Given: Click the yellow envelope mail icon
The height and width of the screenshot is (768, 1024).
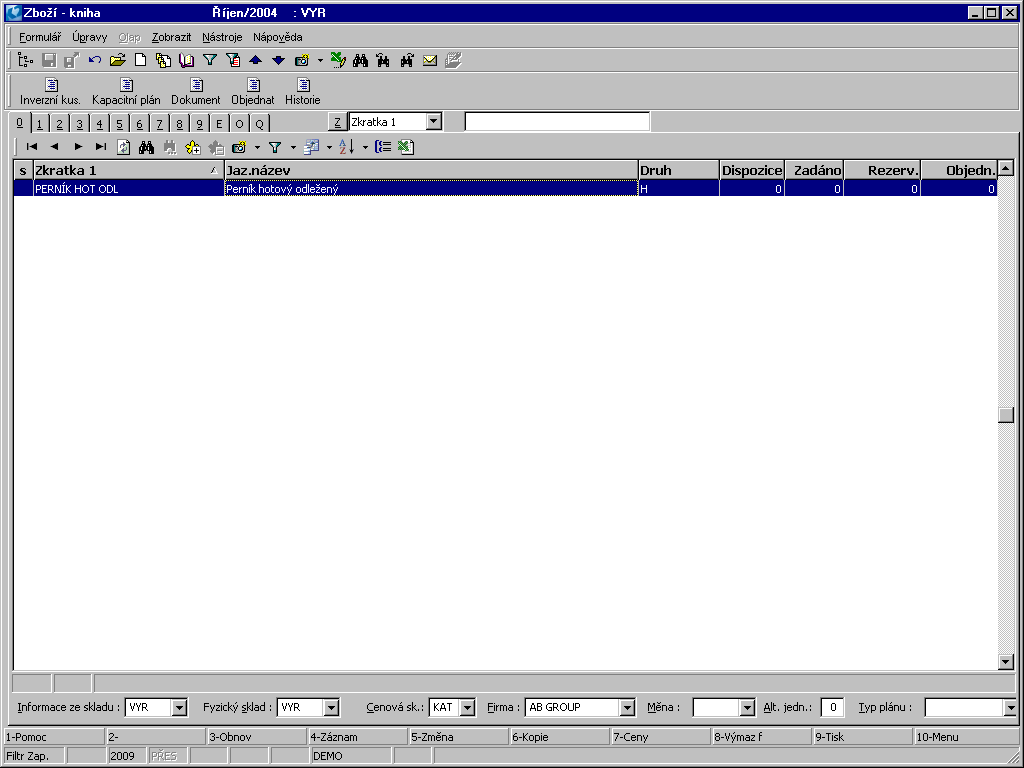Looking at the screenshot, I should (x=430, y=60).
